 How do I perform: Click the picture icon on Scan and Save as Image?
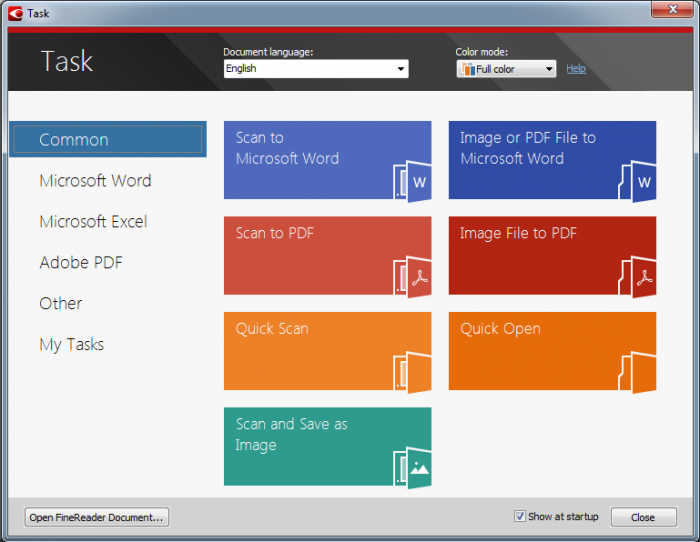coord(413,467)
